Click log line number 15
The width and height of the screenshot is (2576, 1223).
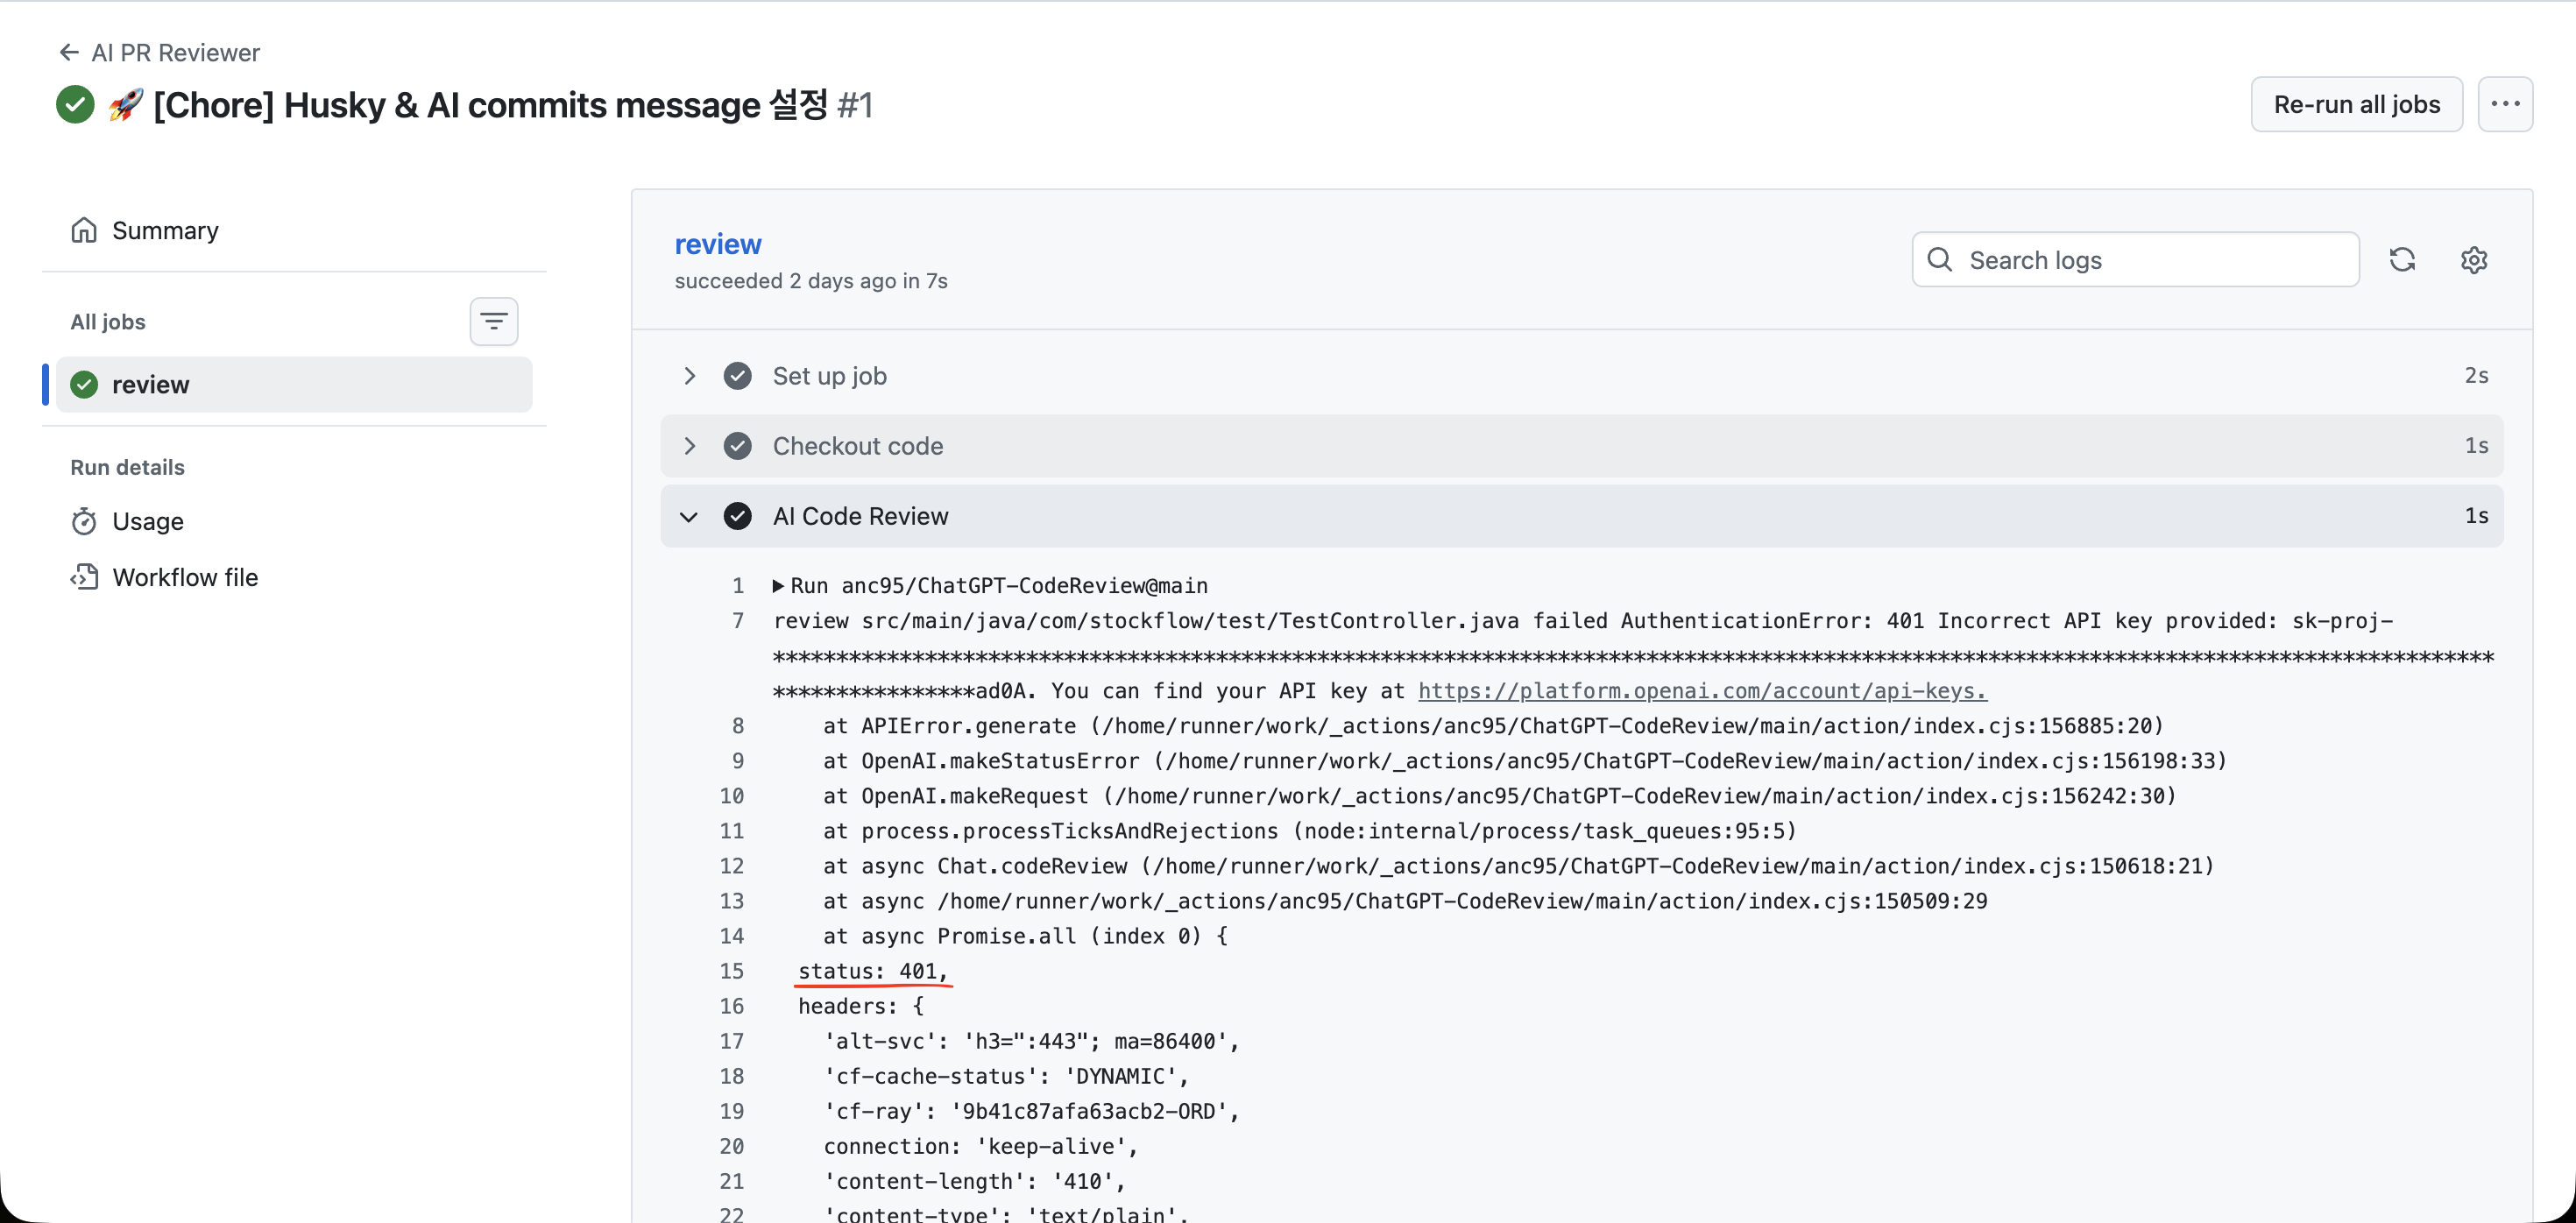pyautogui.click(x=732, y=971)
